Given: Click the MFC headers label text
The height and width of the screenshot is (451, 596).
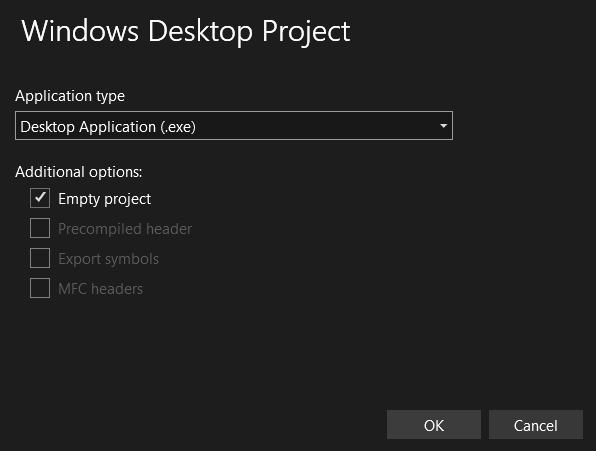Looking at the screenshot, I should tap(100, 289).
